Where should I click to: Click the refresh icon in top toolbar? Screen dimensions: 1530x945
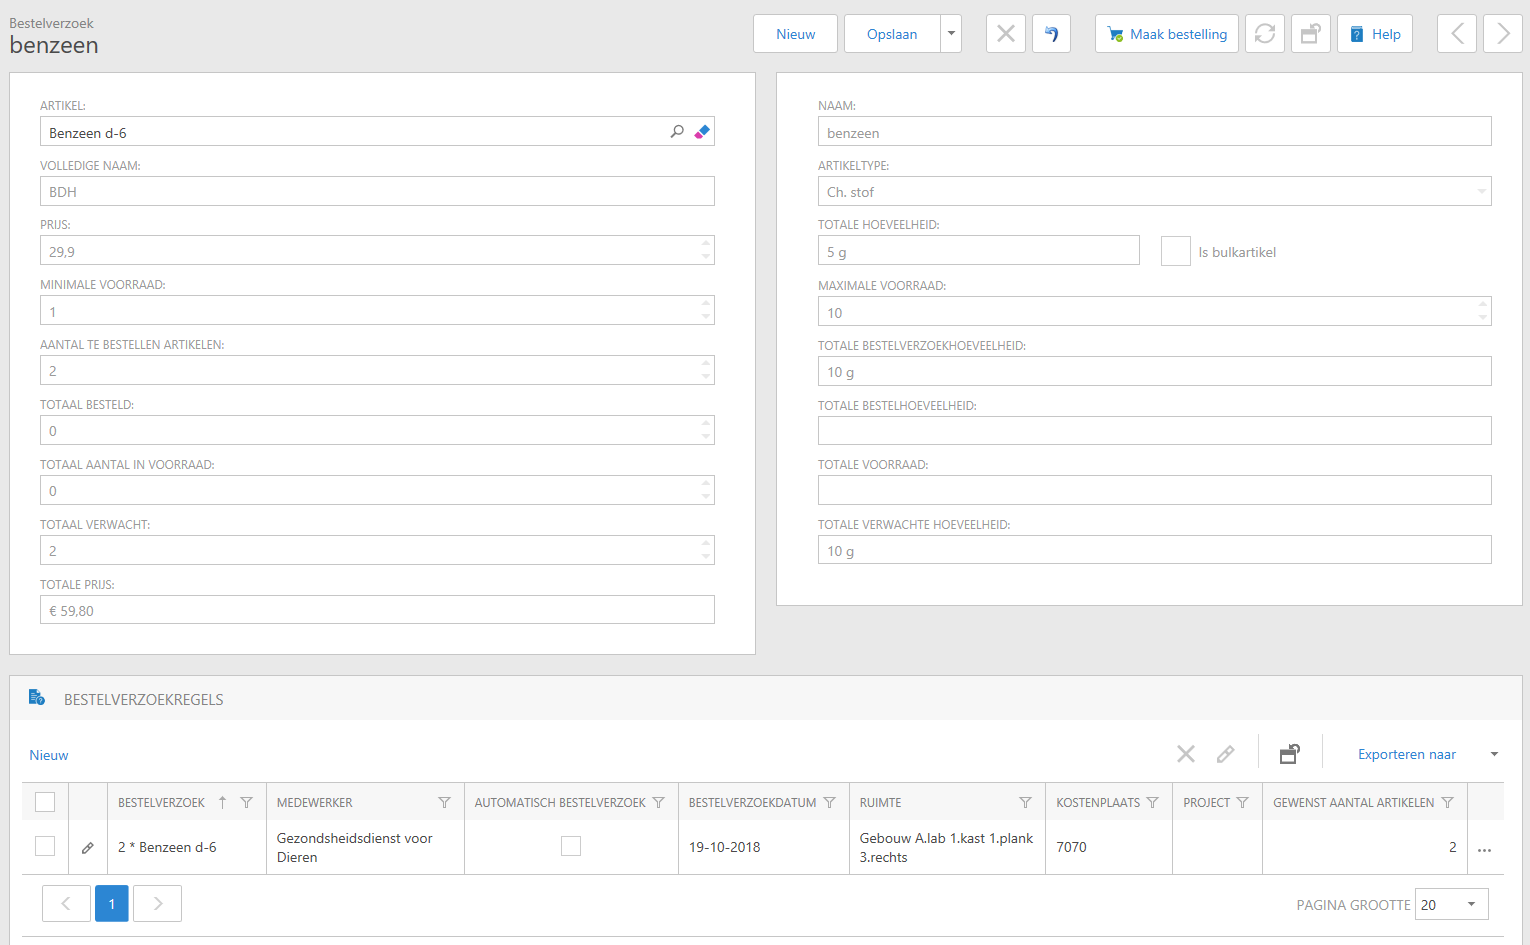[x=1264, y=34]
